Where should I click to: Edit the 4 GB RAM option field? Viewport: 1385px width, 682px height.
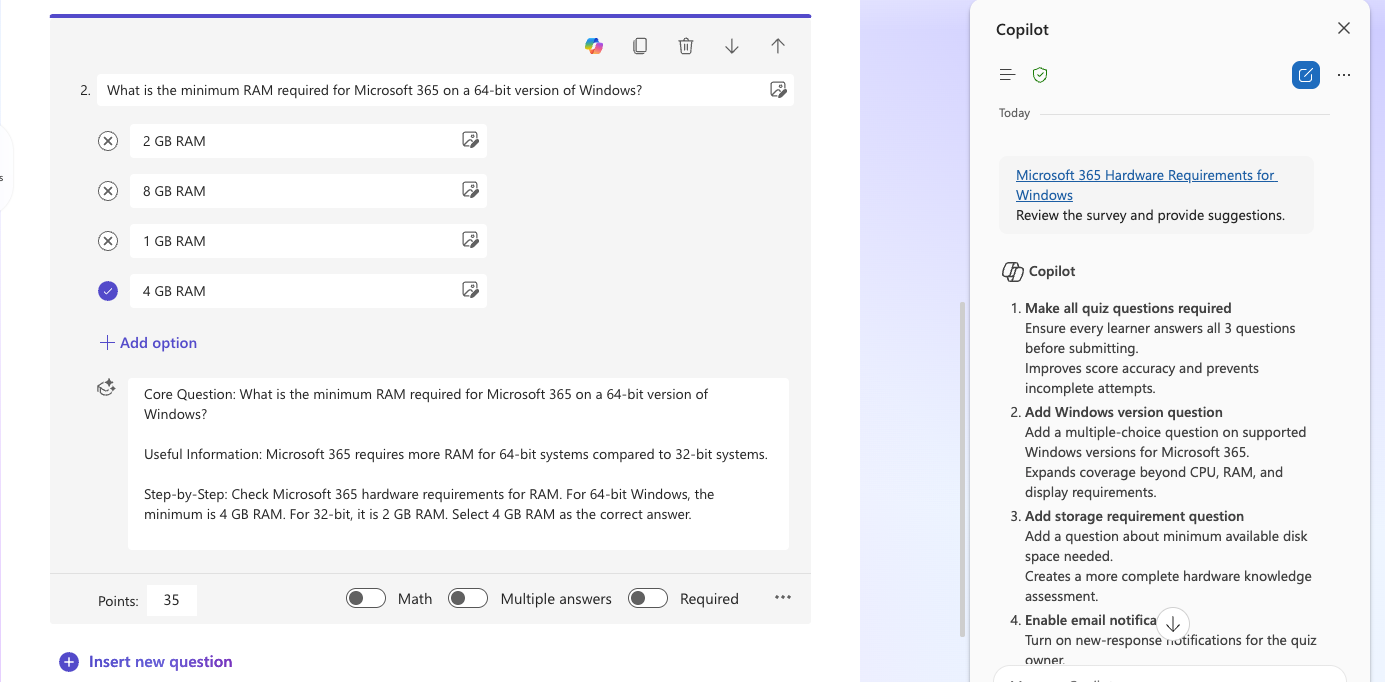tap(308, 291)
